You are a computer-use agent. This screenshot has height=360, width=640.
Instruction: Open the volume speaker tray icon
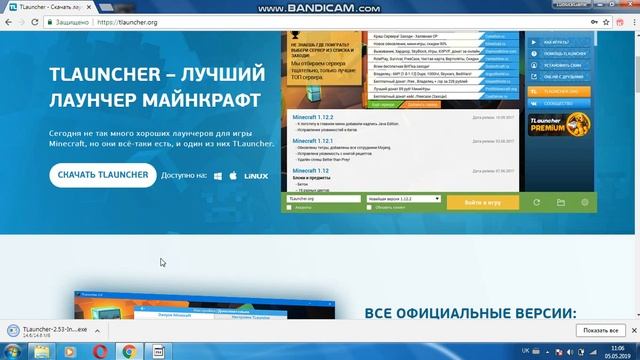pos(570,352)
